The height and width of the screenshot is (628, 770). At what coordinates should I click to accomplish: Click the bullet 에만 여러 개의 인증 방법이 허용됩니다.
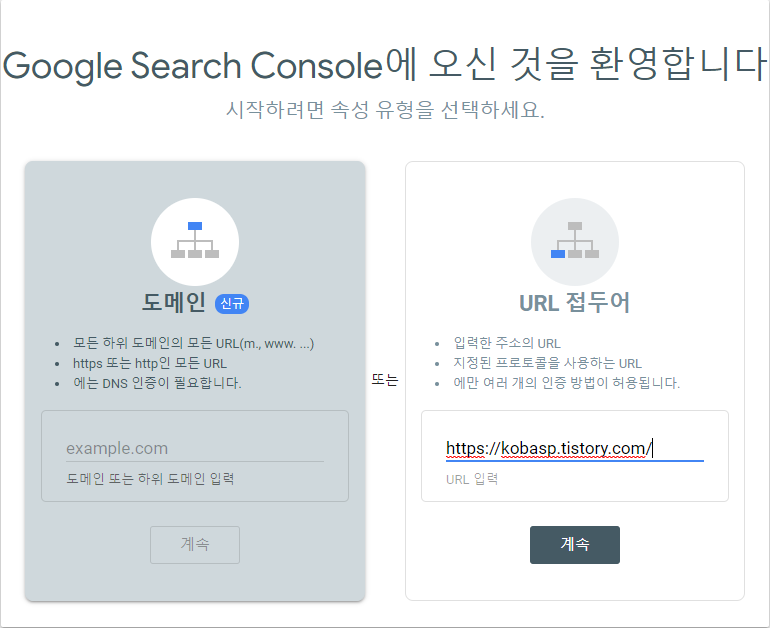point(567,383)
